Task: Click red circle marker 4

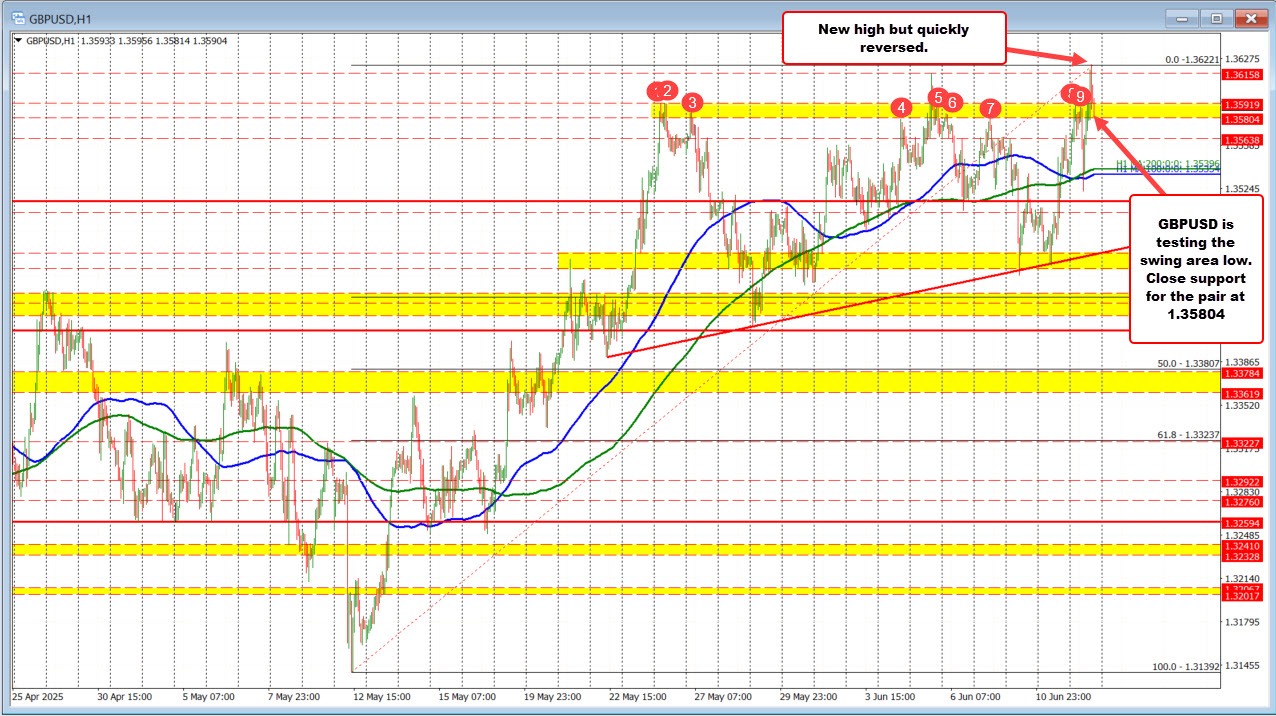Action: pos(902,108)
